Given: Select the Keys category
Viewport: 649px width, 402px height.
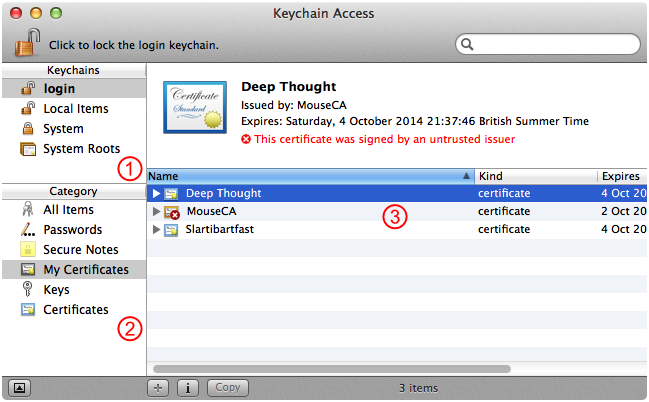Looking at the screenshot, I should click(x=56, y=290).
